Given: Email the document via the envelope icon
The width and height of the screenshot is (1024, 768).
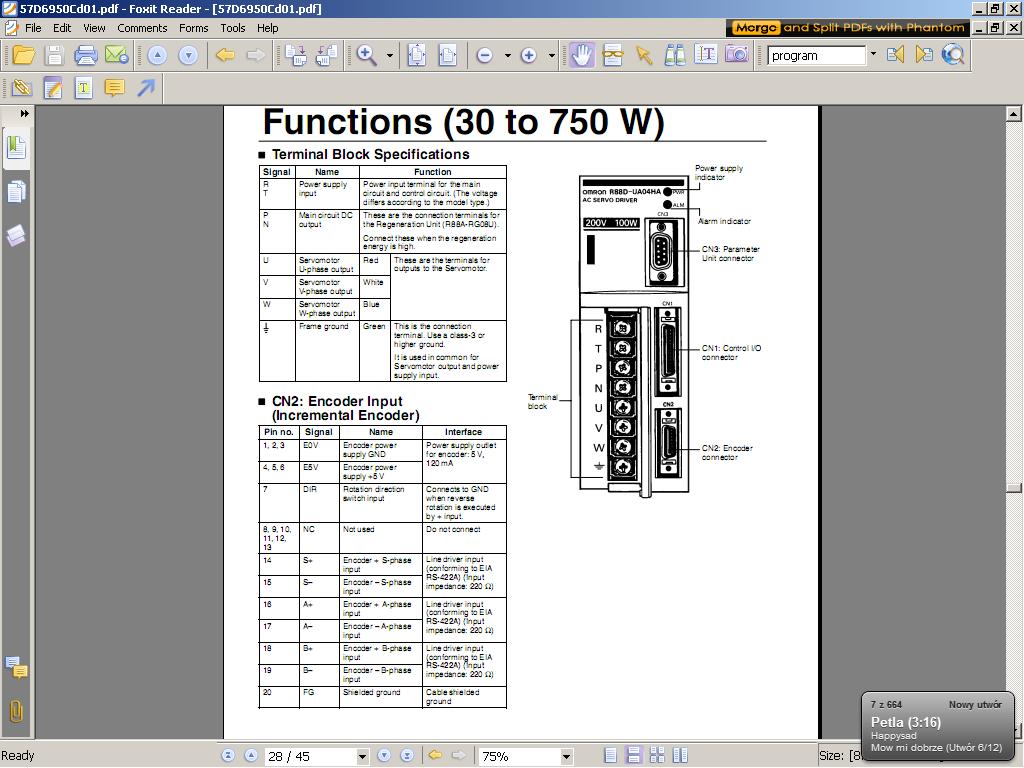Looking at the screenshot, I should 116,55.
